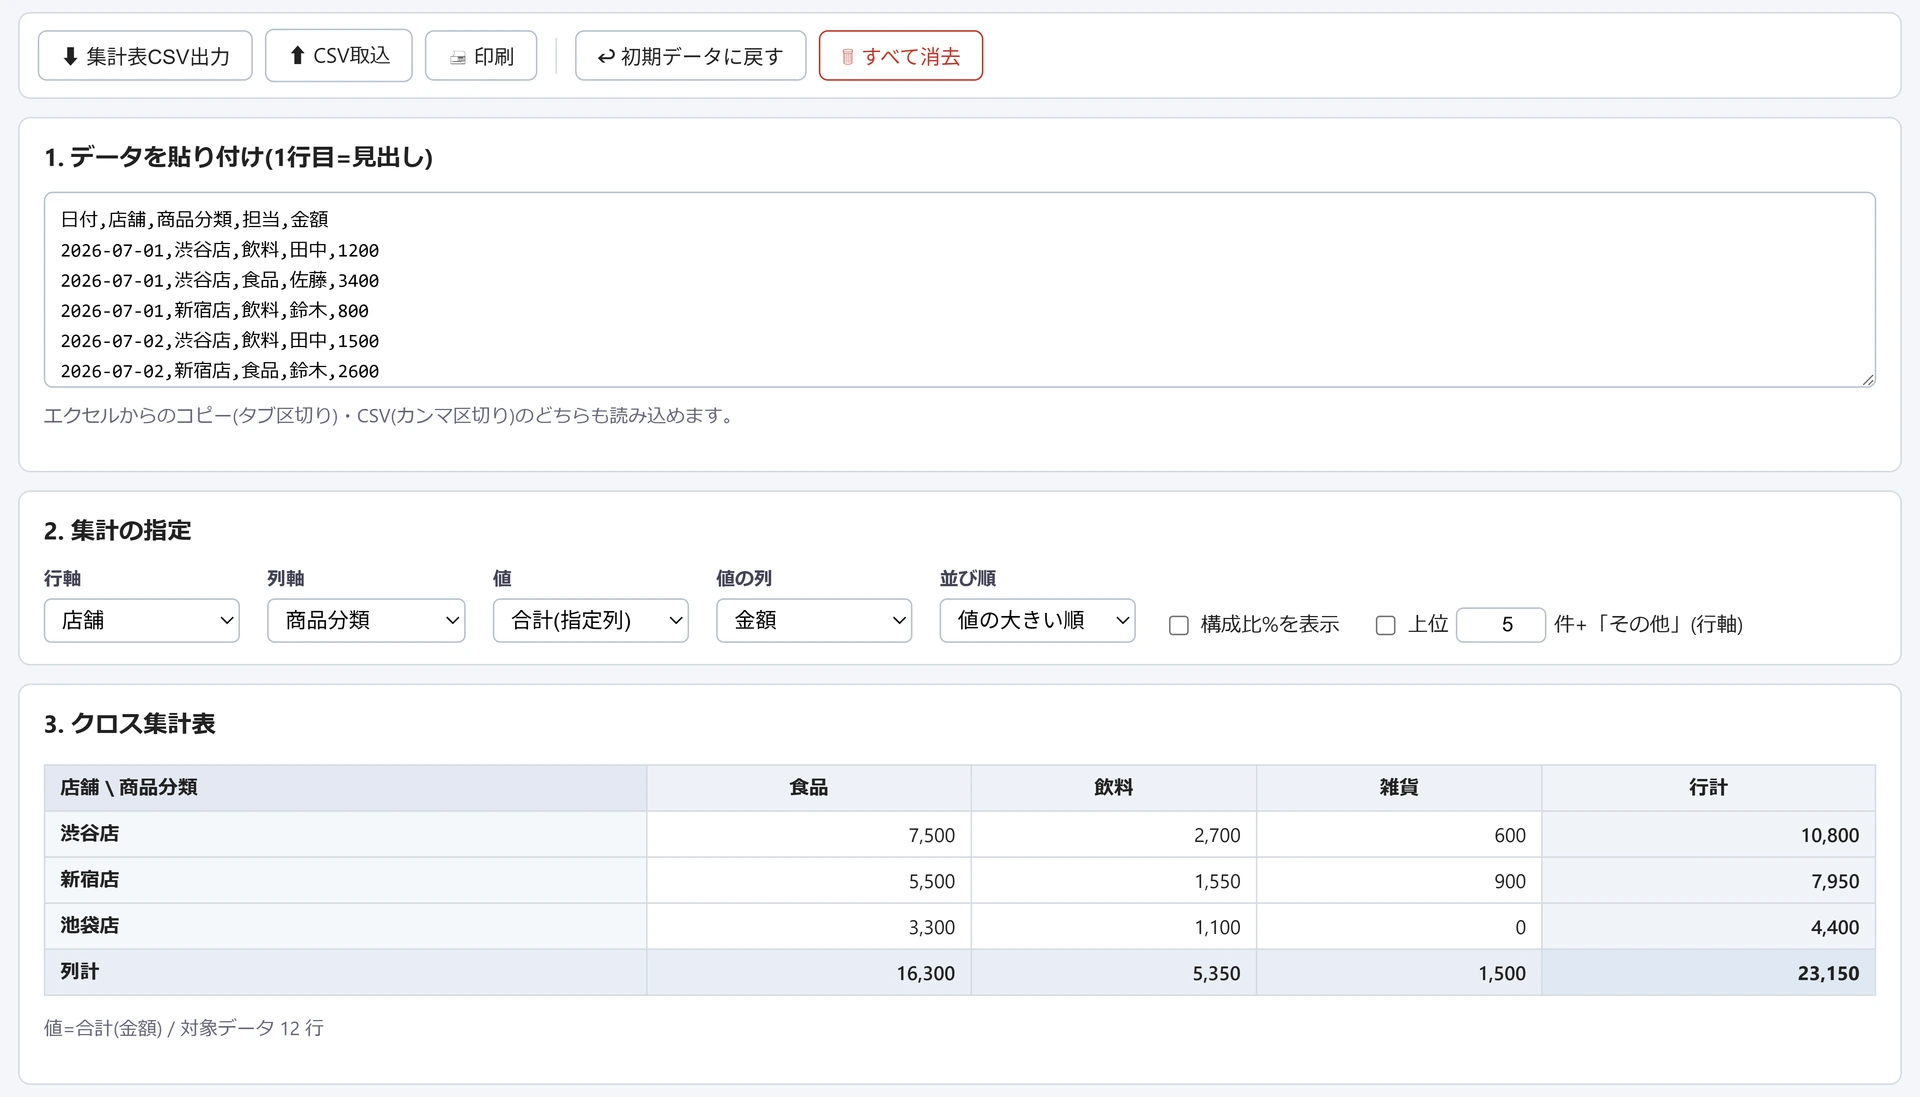
Task: Enable the 構成比%を表示 checkbox
Action: click(x=1179, y=625)
